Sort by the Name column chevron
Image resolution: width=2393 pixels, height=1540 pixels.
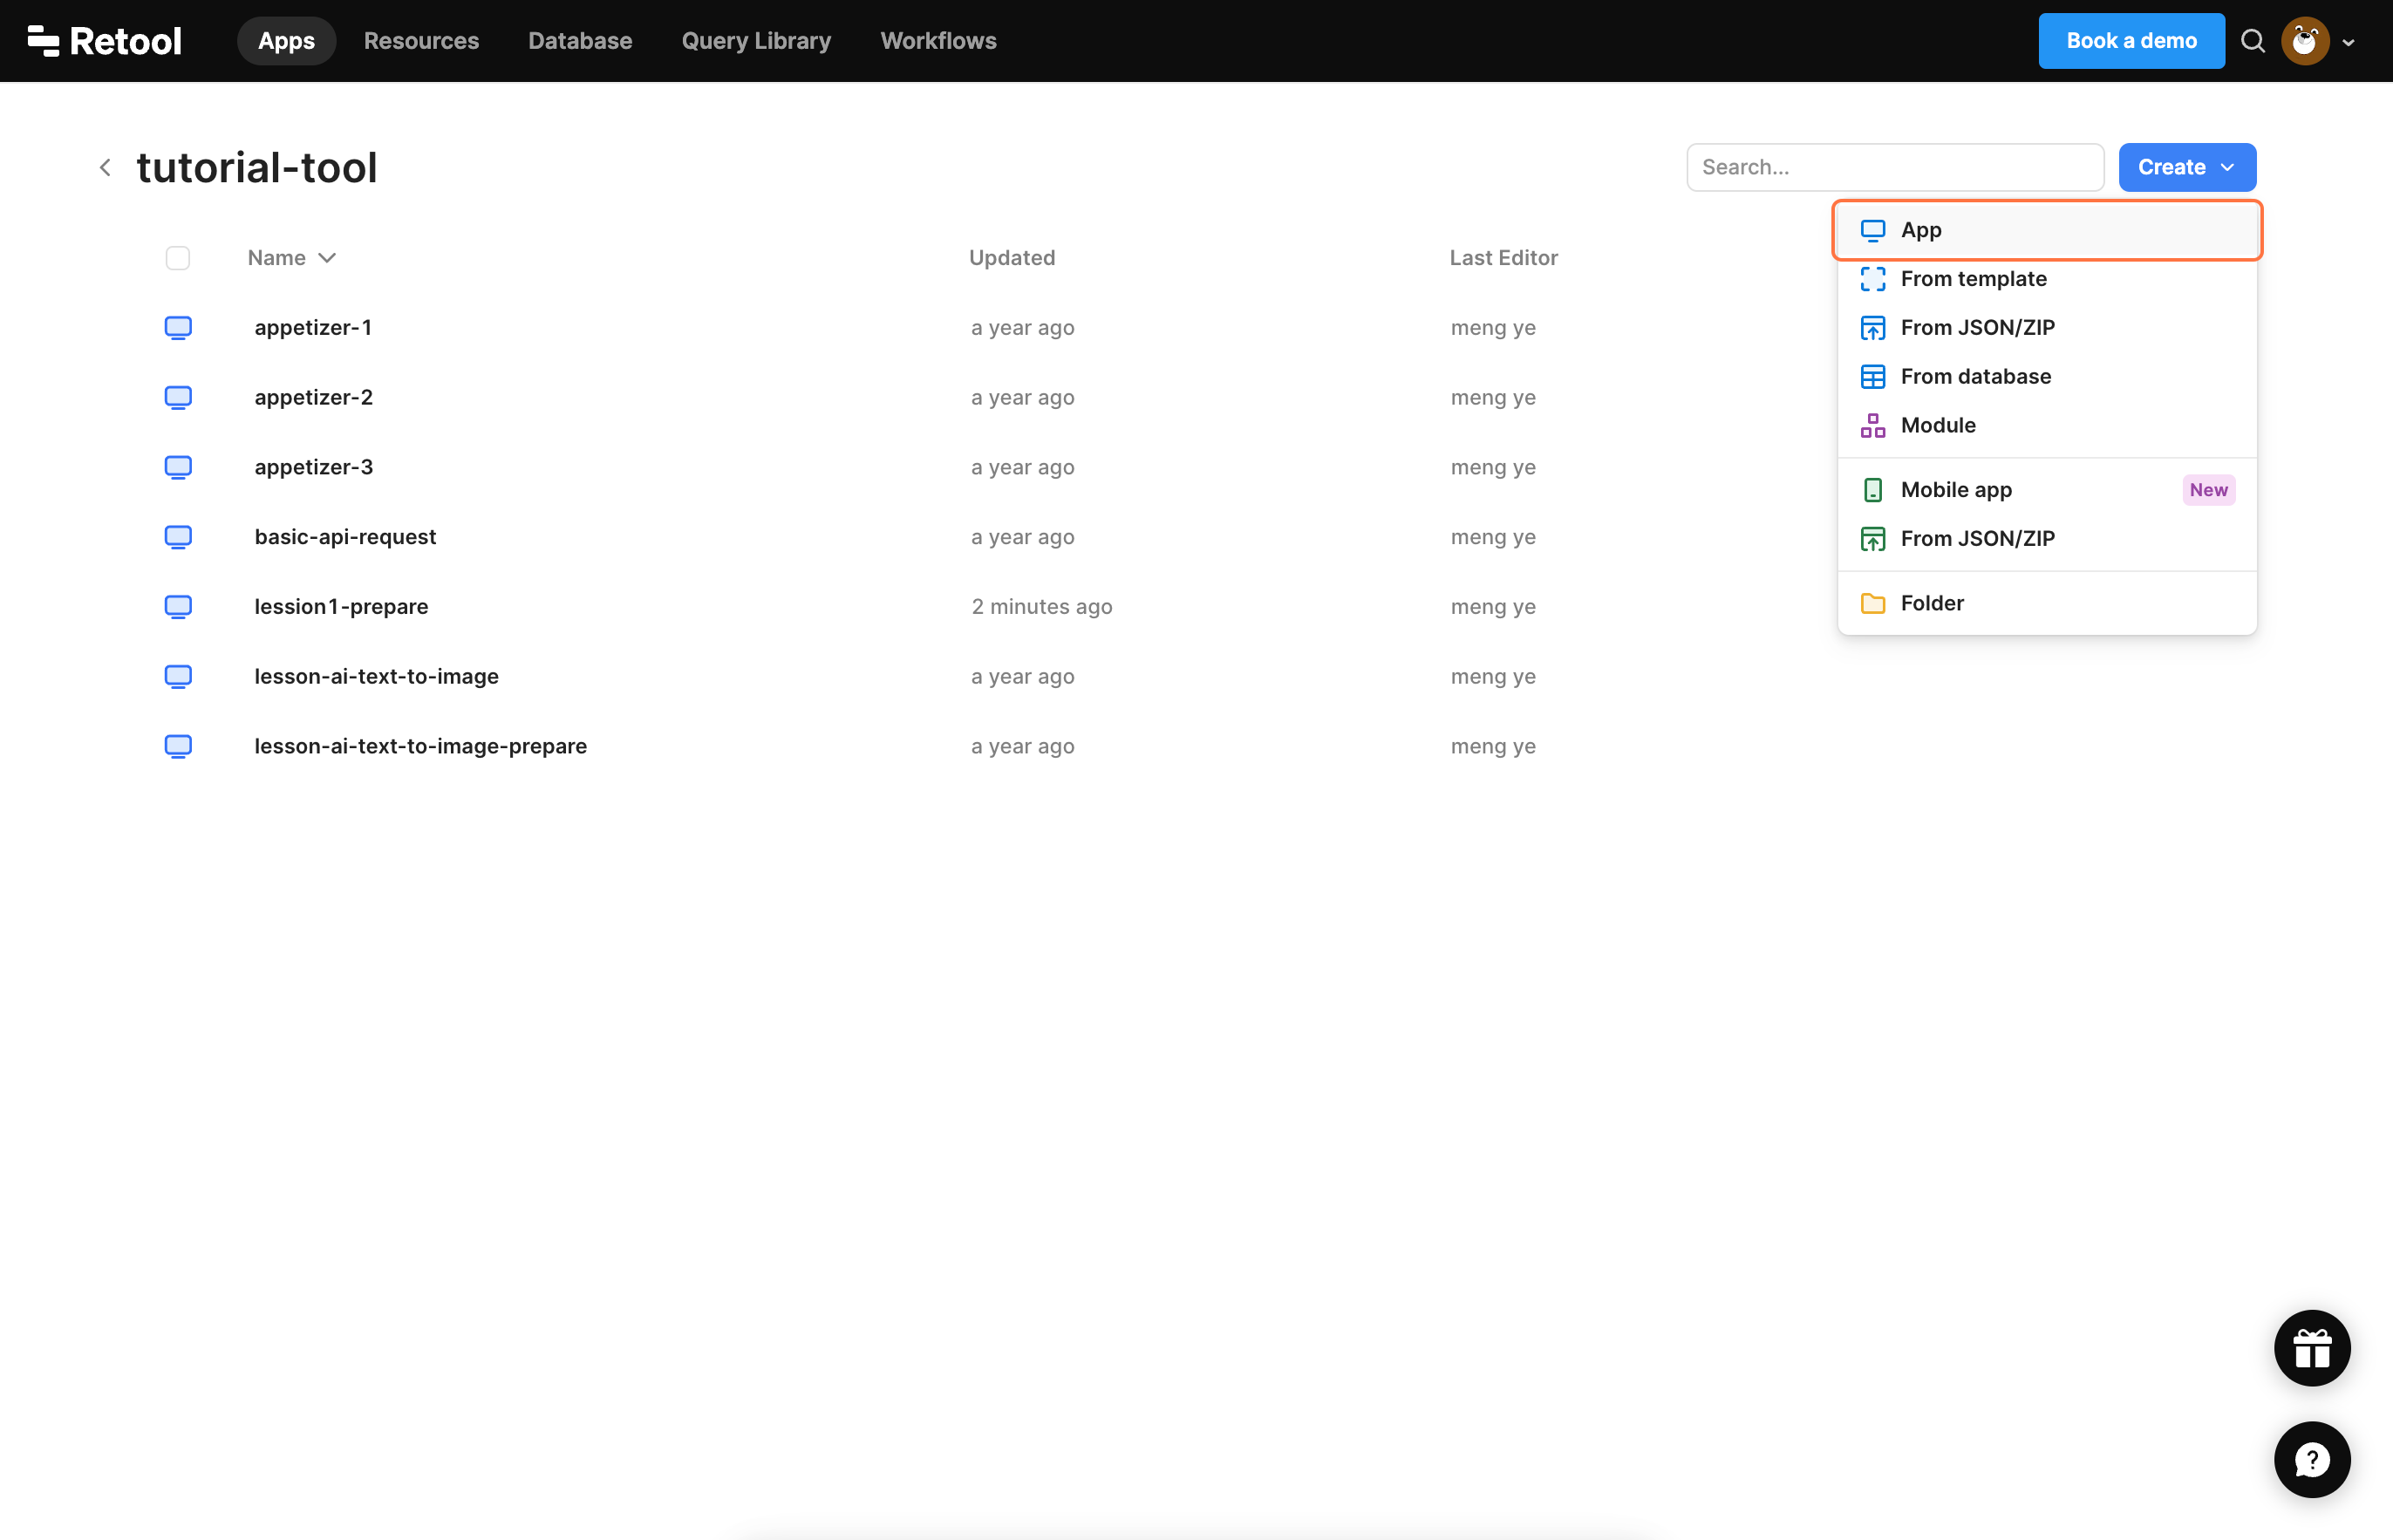point(327,258)
